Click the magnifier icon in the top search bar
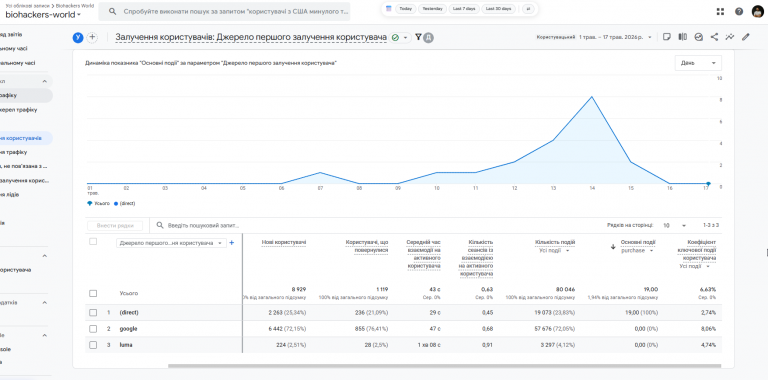The width and height of the screenshot is (768, 380). (113, 11)
